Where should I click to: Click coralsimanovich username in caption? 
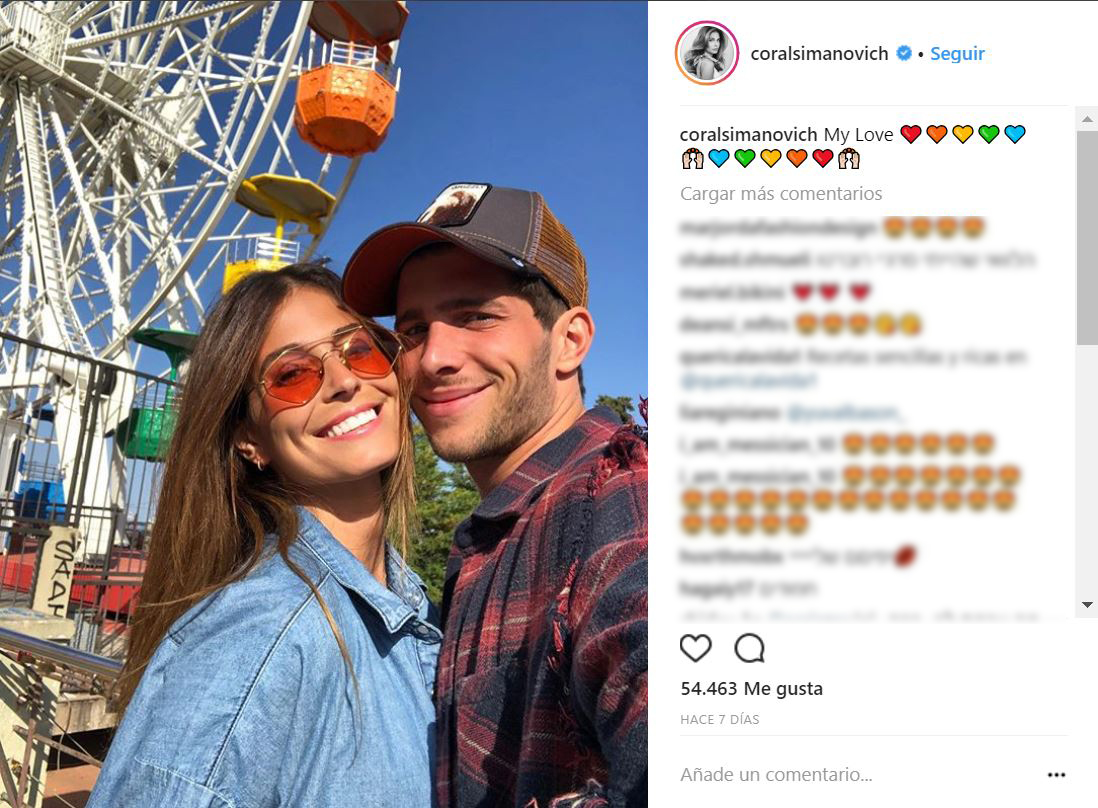tap(749, 134)
